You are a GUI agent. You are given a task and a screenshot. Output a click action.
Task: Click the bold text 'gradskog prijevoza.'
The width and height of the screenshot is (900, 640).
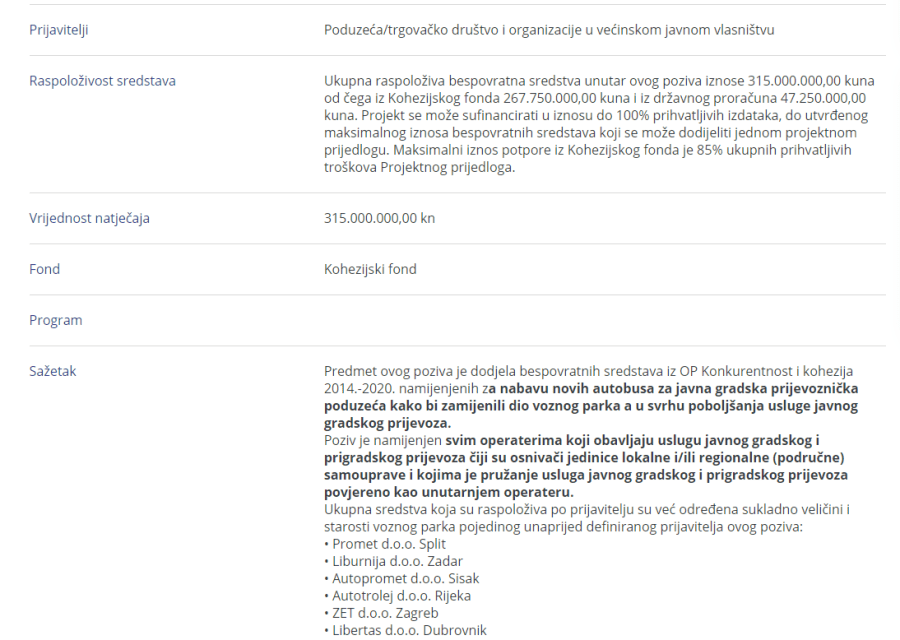pyautogui.click(x=387, y=424)
